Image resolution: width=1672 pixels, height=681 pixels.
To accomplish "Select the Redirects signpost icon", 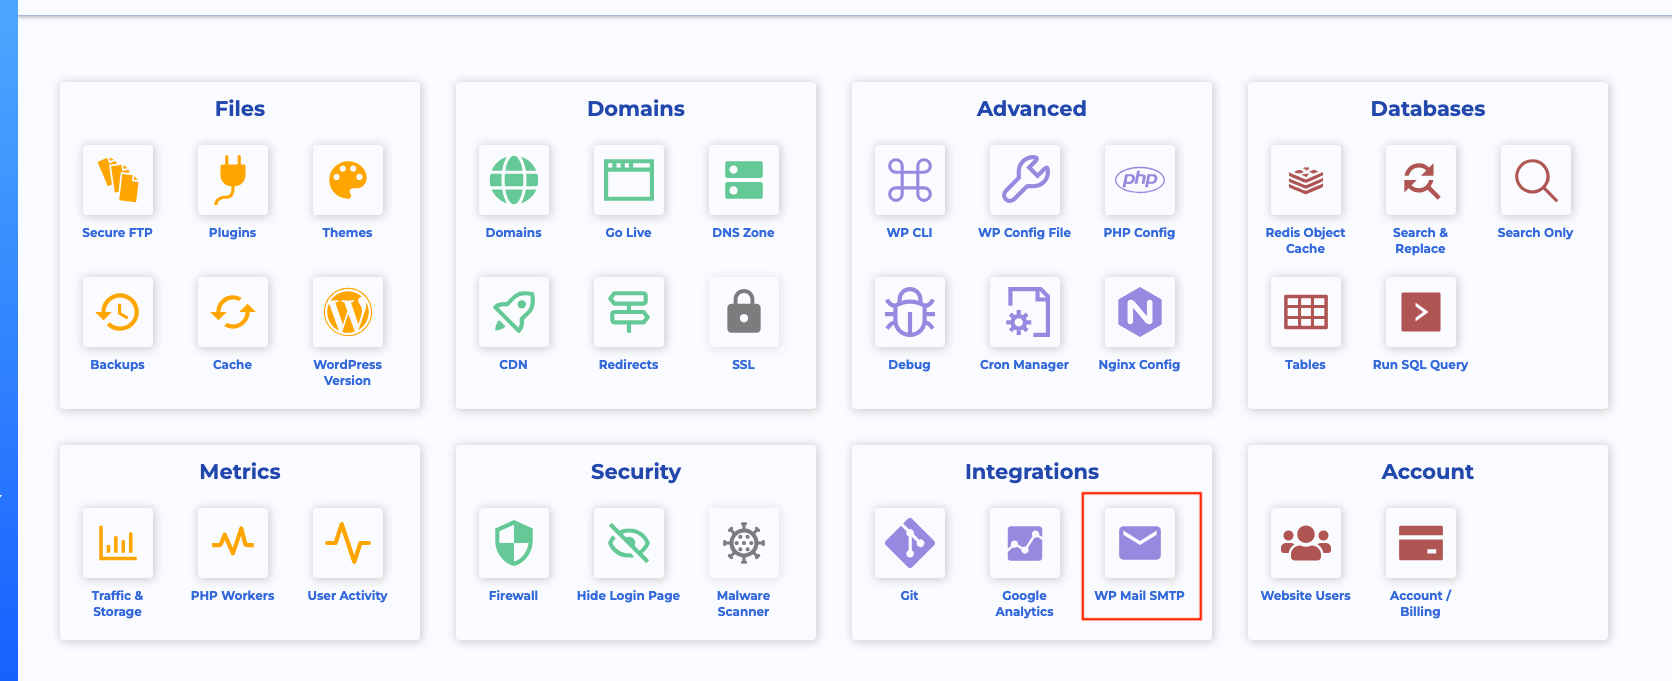I will coord(629,312).
